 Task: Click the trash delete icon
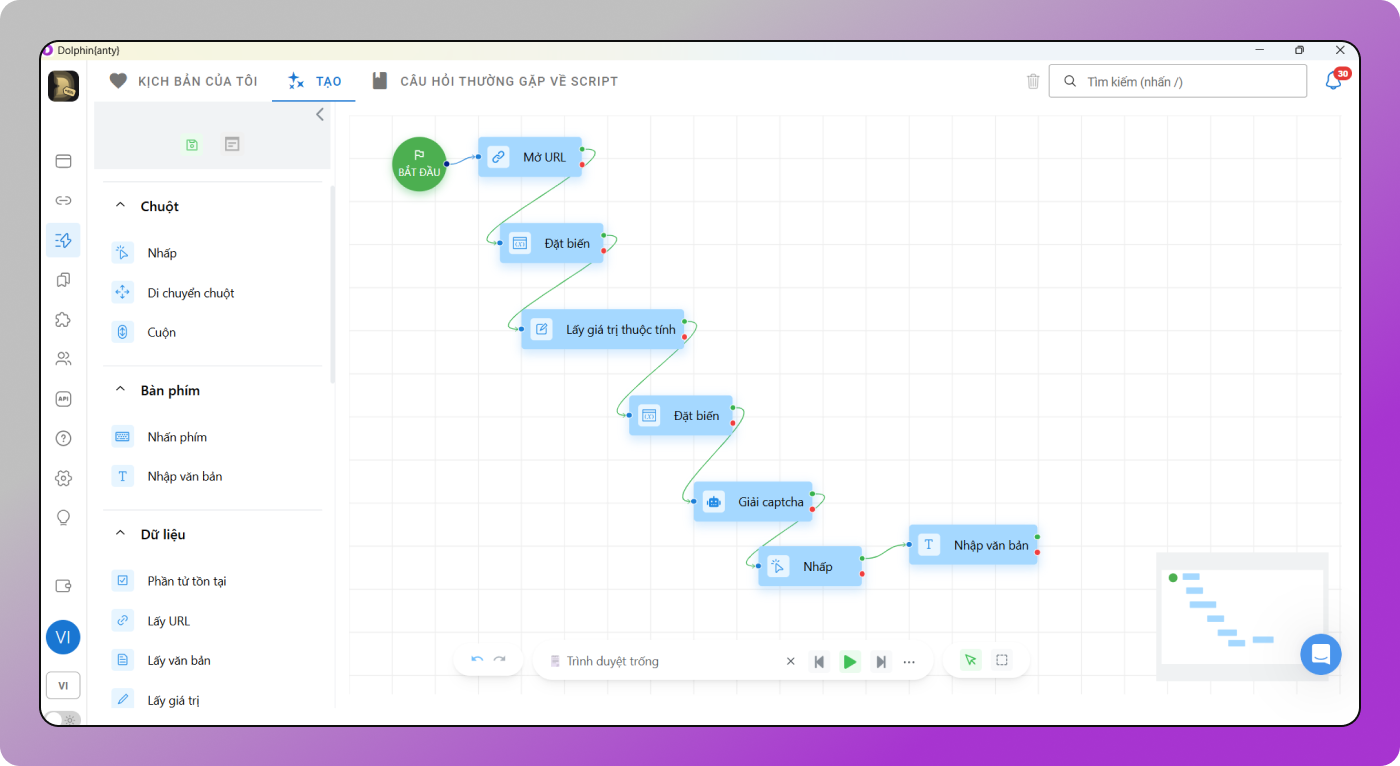point(1033,81)
